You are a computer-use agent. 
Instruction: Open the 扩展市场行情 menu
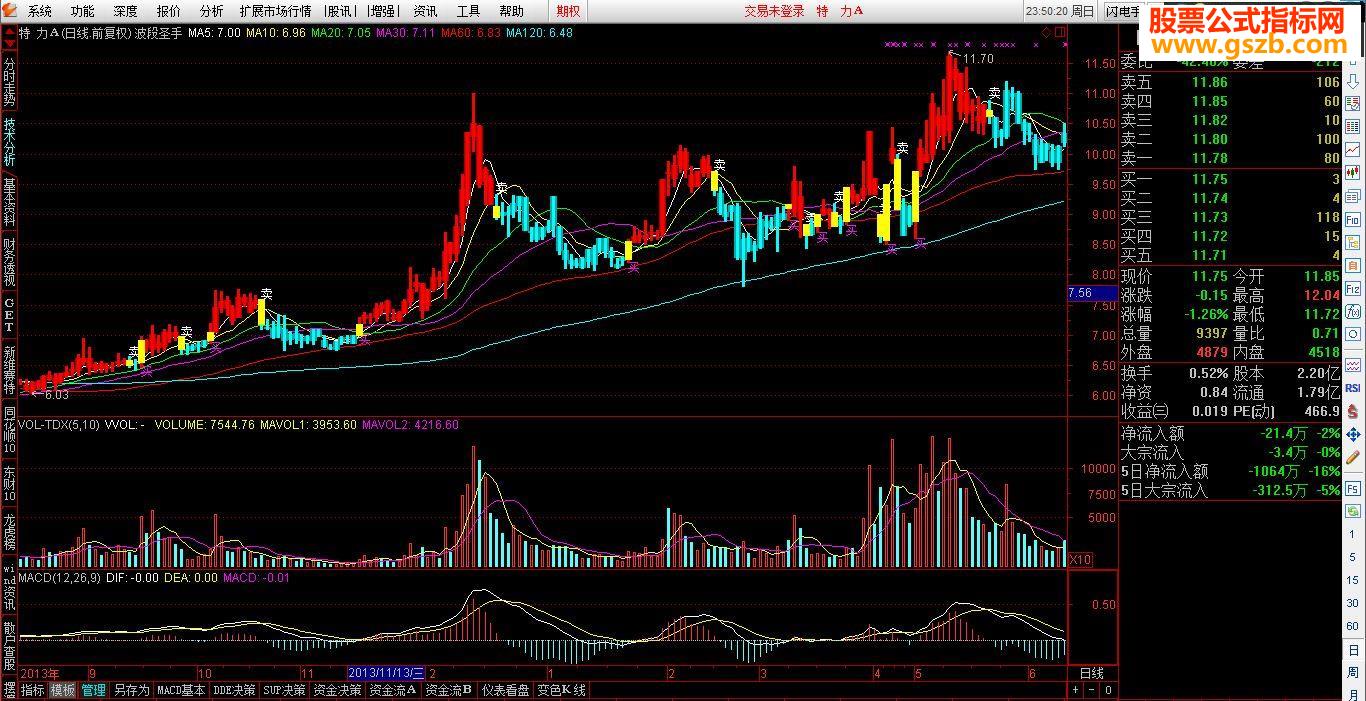pos(275,11)
